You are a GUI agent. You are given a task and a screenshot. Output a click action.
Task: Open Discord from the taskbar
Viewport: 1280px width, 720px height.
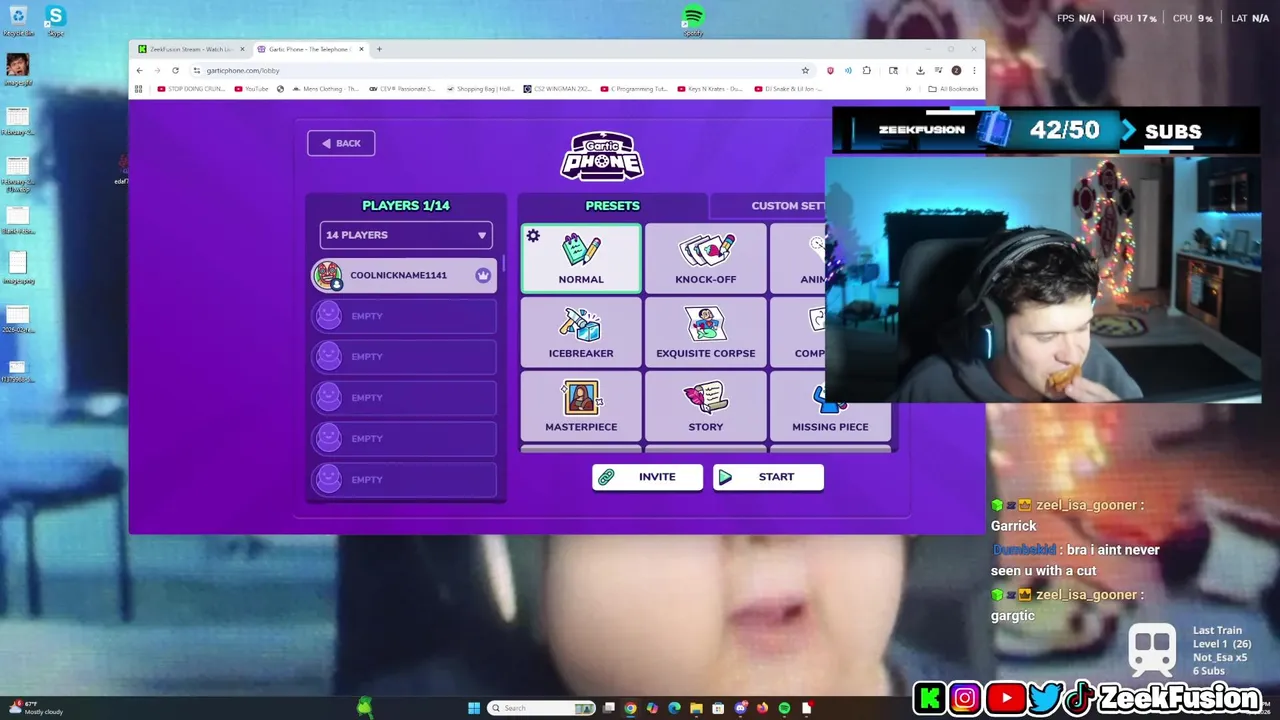(740, 708)
